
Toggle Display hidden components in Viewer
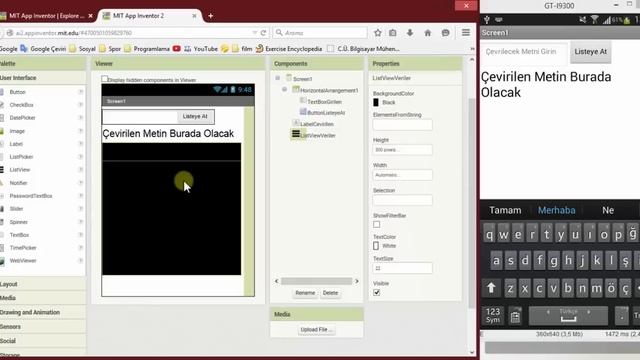pos(104,79)
